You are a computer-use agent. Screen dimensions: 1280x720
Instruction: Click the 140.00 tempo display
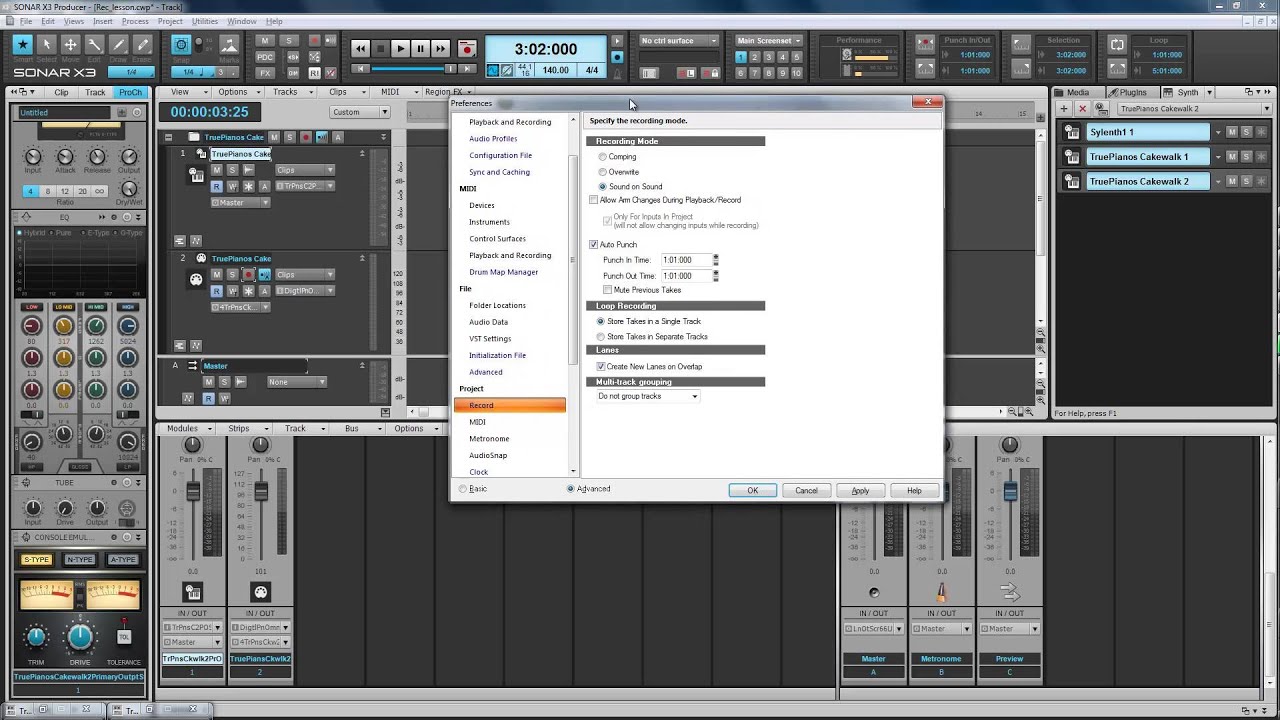tap(555, 71)
